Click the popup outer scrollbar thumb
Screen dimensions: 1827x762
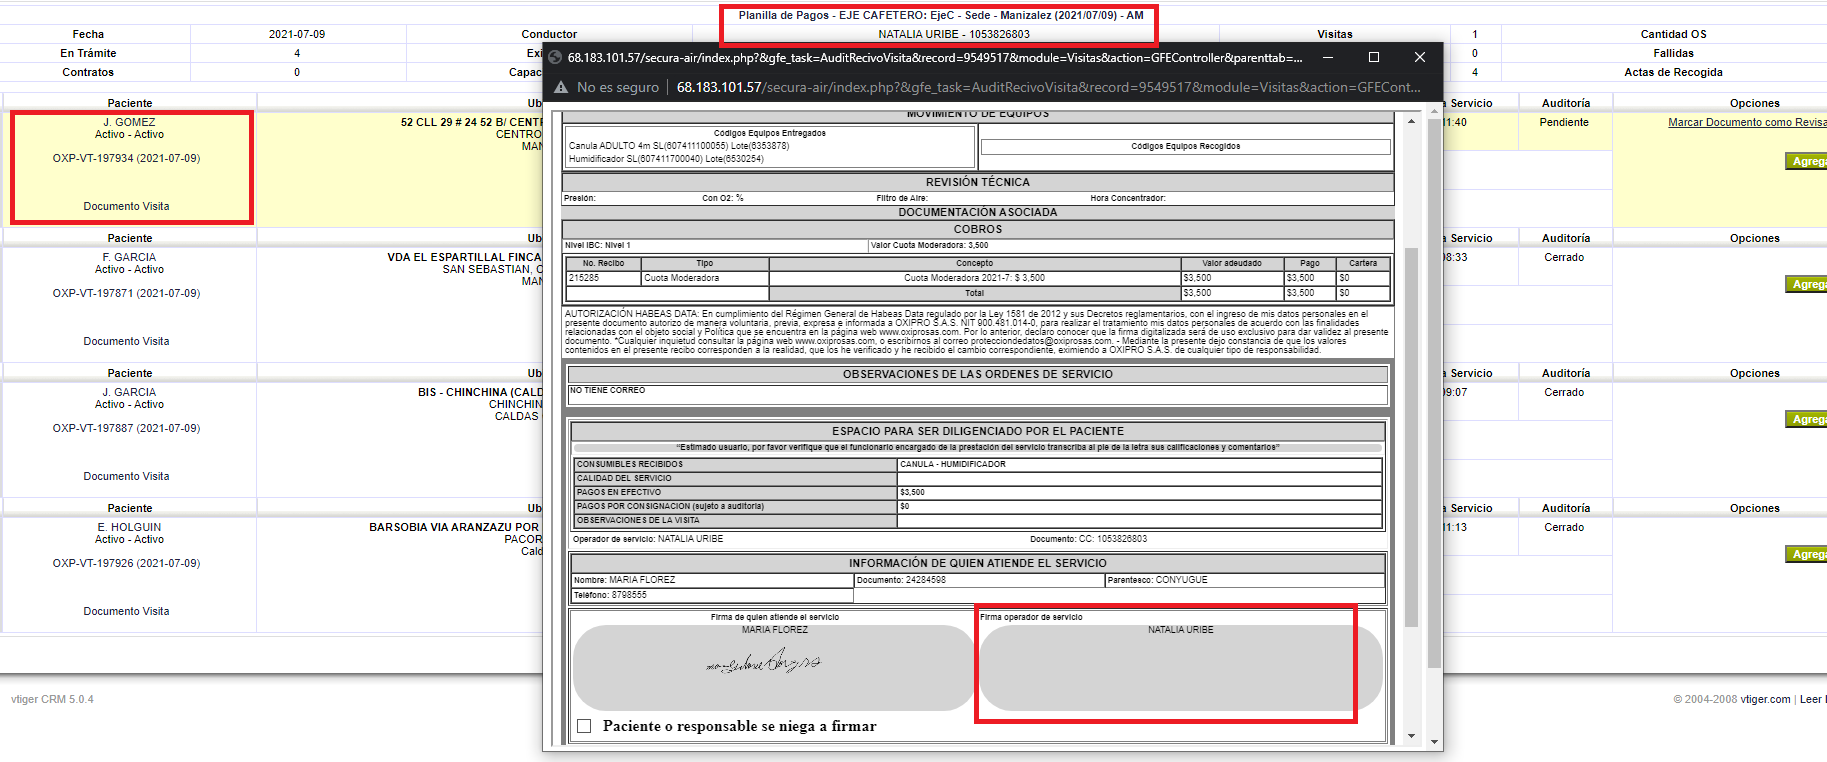coord(1434,393)
